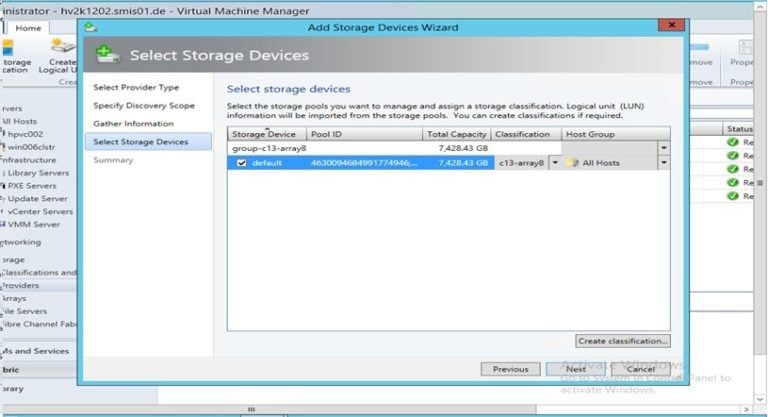Uncheck the default storage pool checkbox

pyautogui.click(x=243, y=162)
